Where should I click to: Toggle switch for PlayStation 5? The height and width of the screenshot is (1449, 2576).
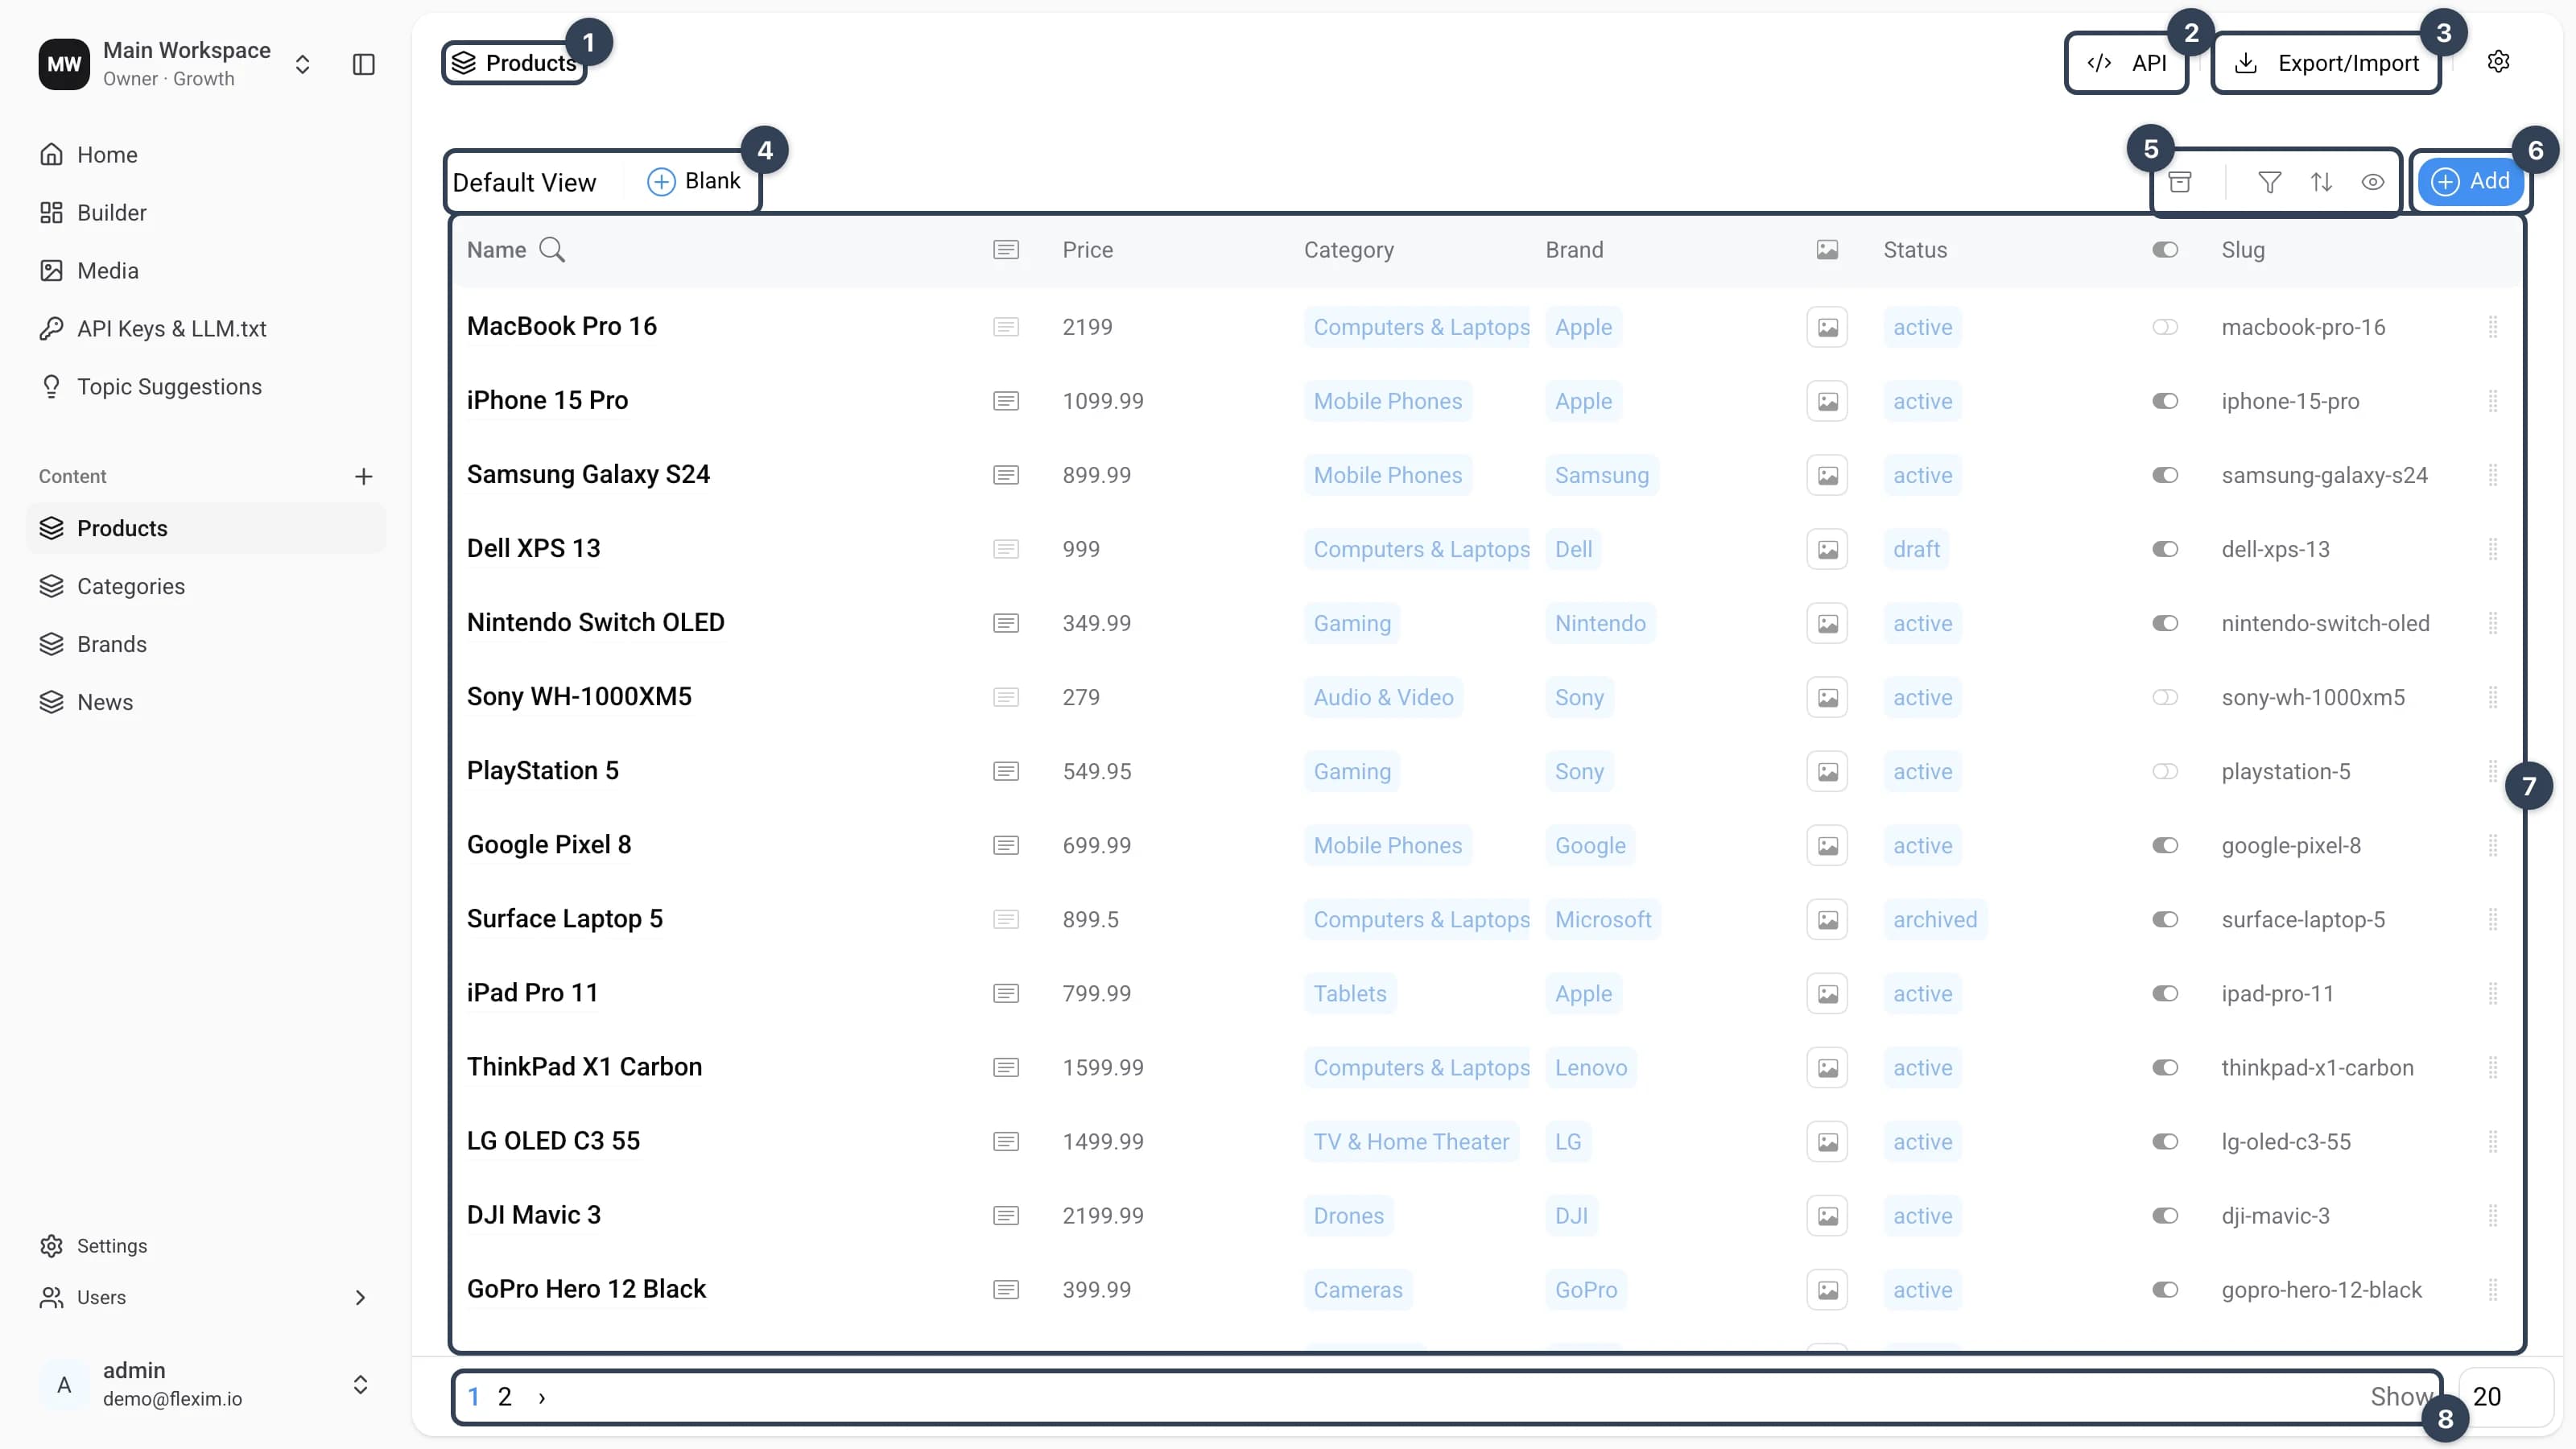pyautogui.click(x=2165, y=771)
